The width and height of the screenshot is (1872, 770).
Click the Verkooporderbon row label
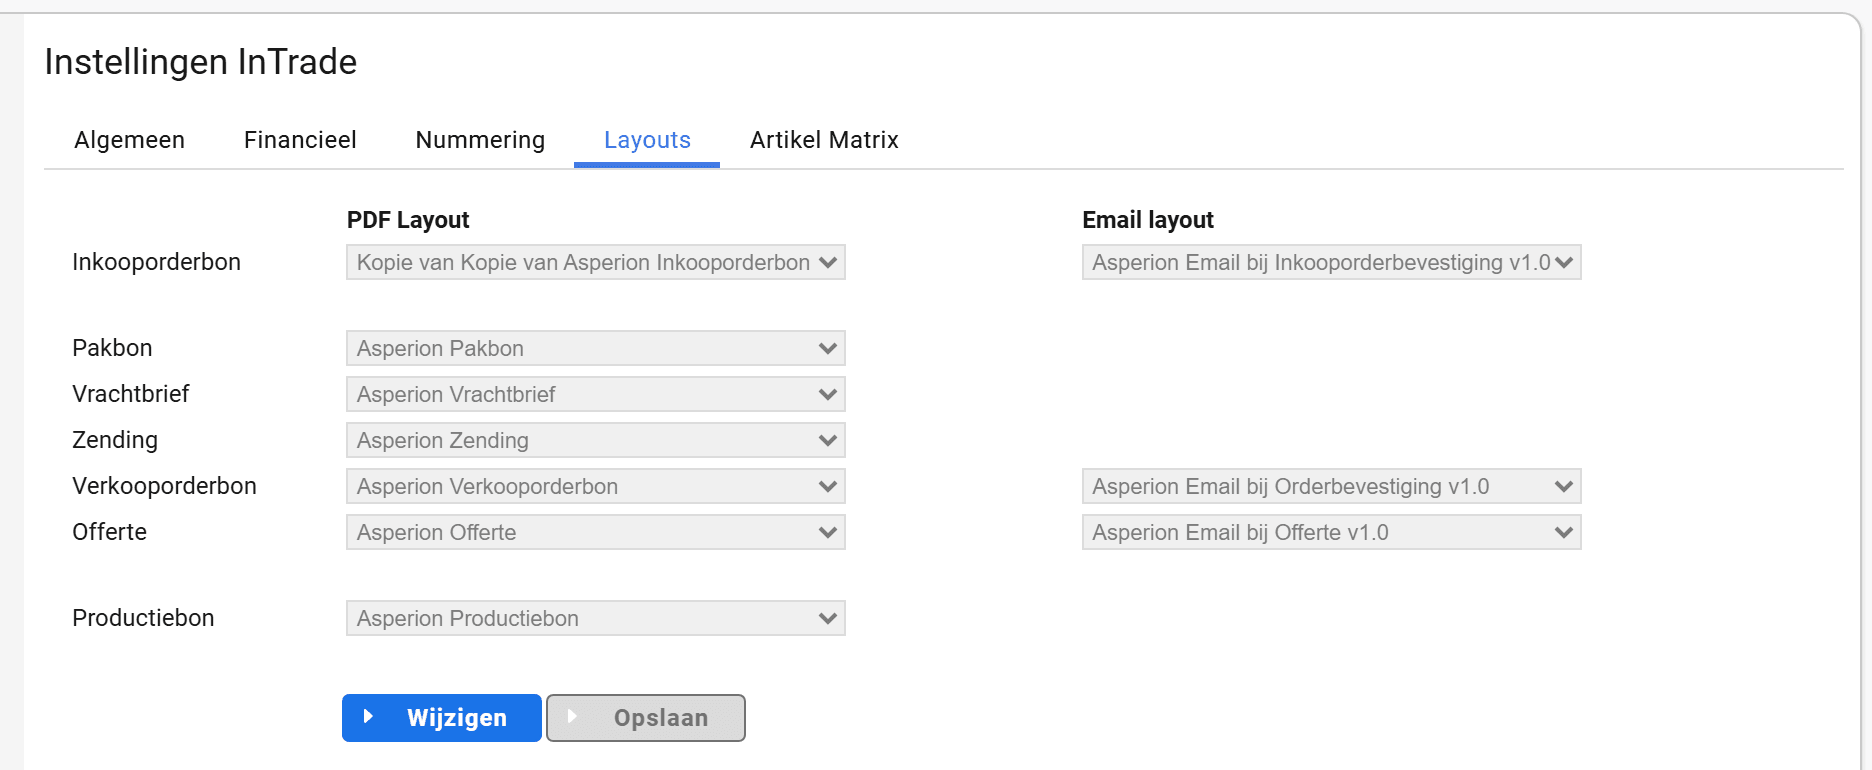(164, 486)
